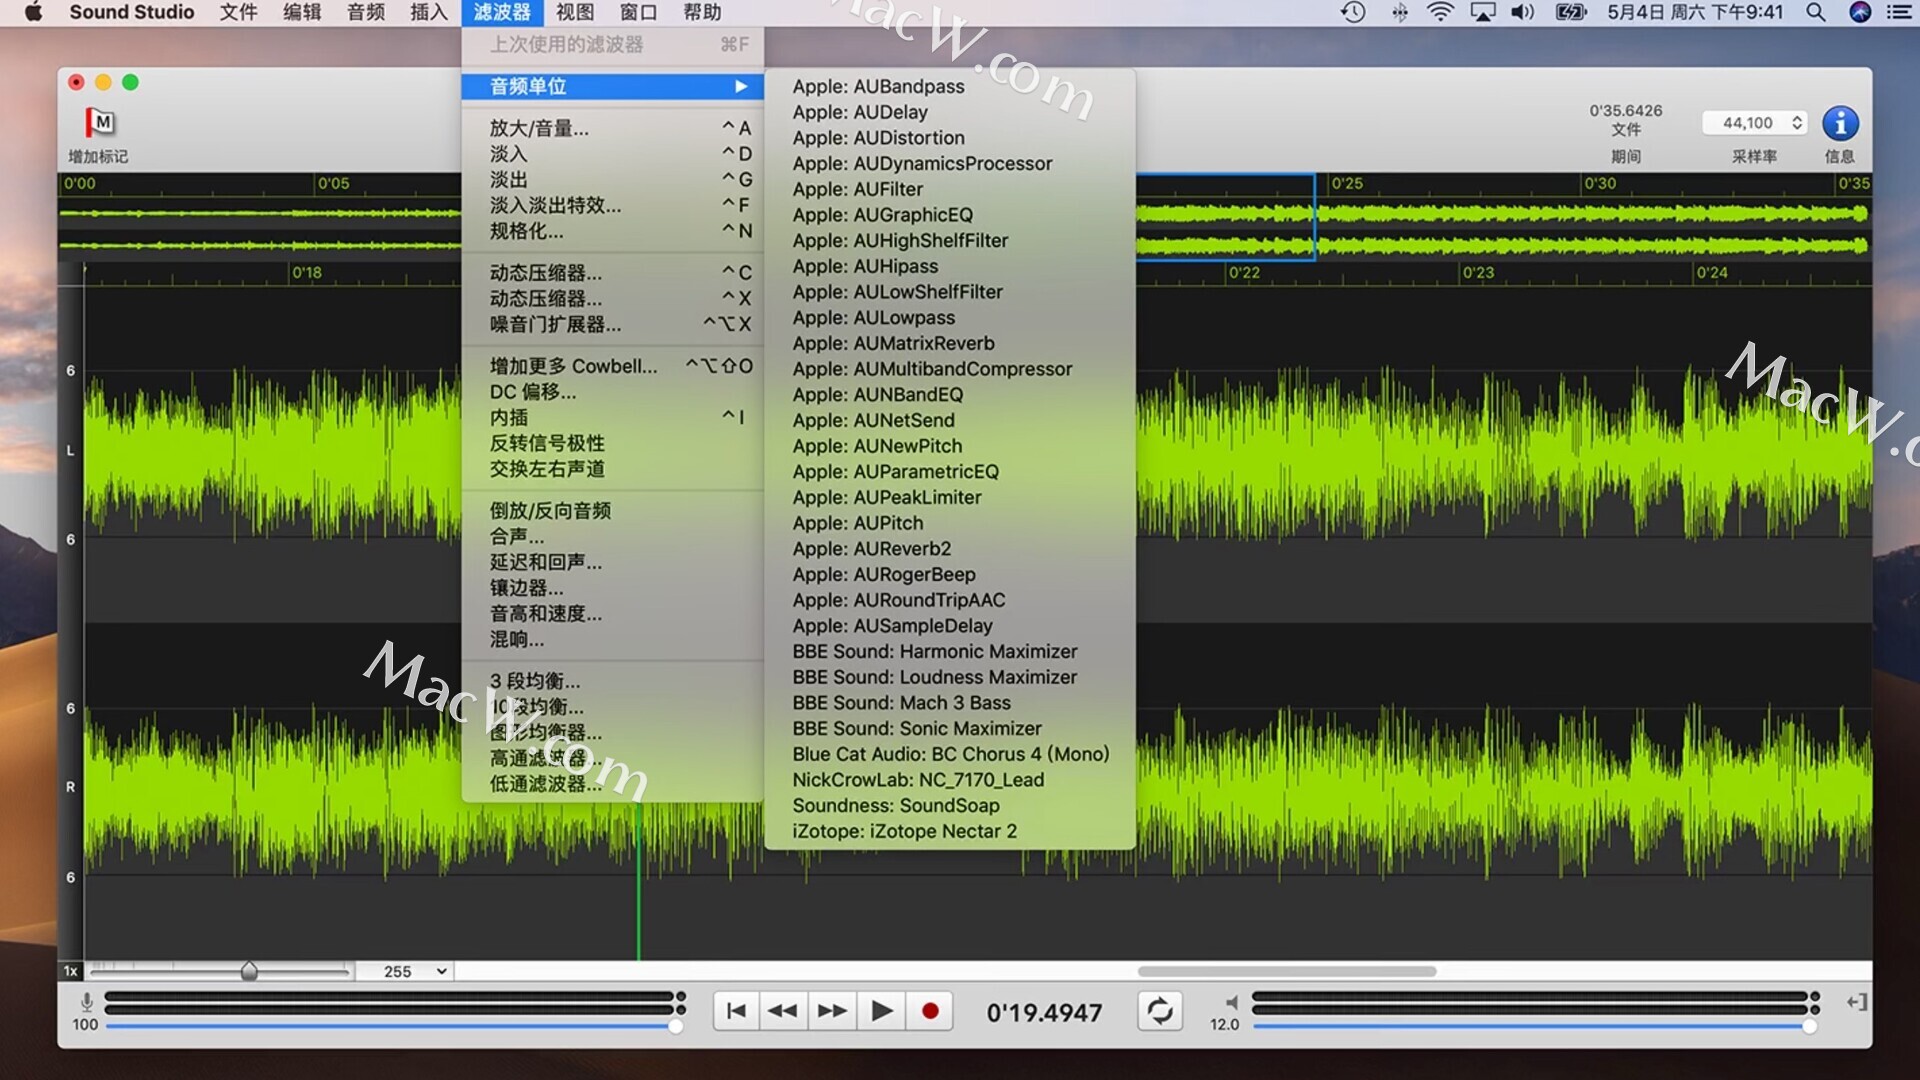The height and width of the screenshot is (1080, 1920).
Task: Open the 帮助 menu
Action: tap(702, 12)
